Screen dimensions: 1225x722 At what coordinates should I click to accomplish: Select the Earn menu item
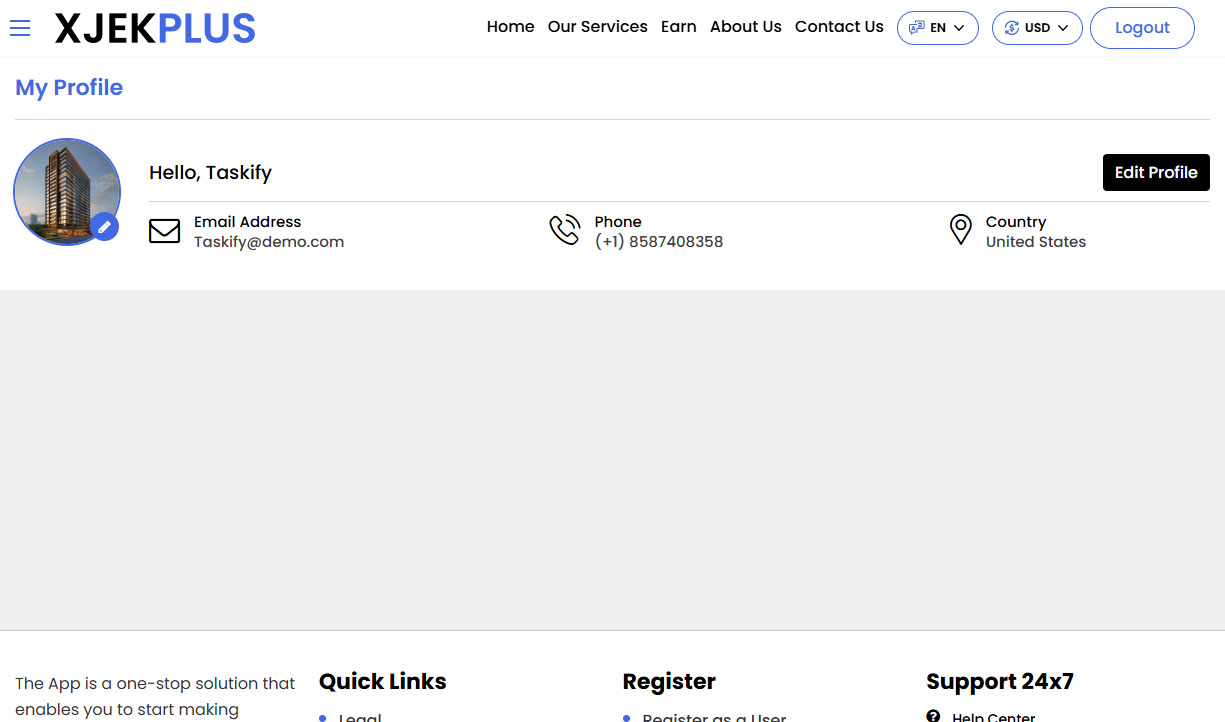pyautogui.click(x=678, y=27)
